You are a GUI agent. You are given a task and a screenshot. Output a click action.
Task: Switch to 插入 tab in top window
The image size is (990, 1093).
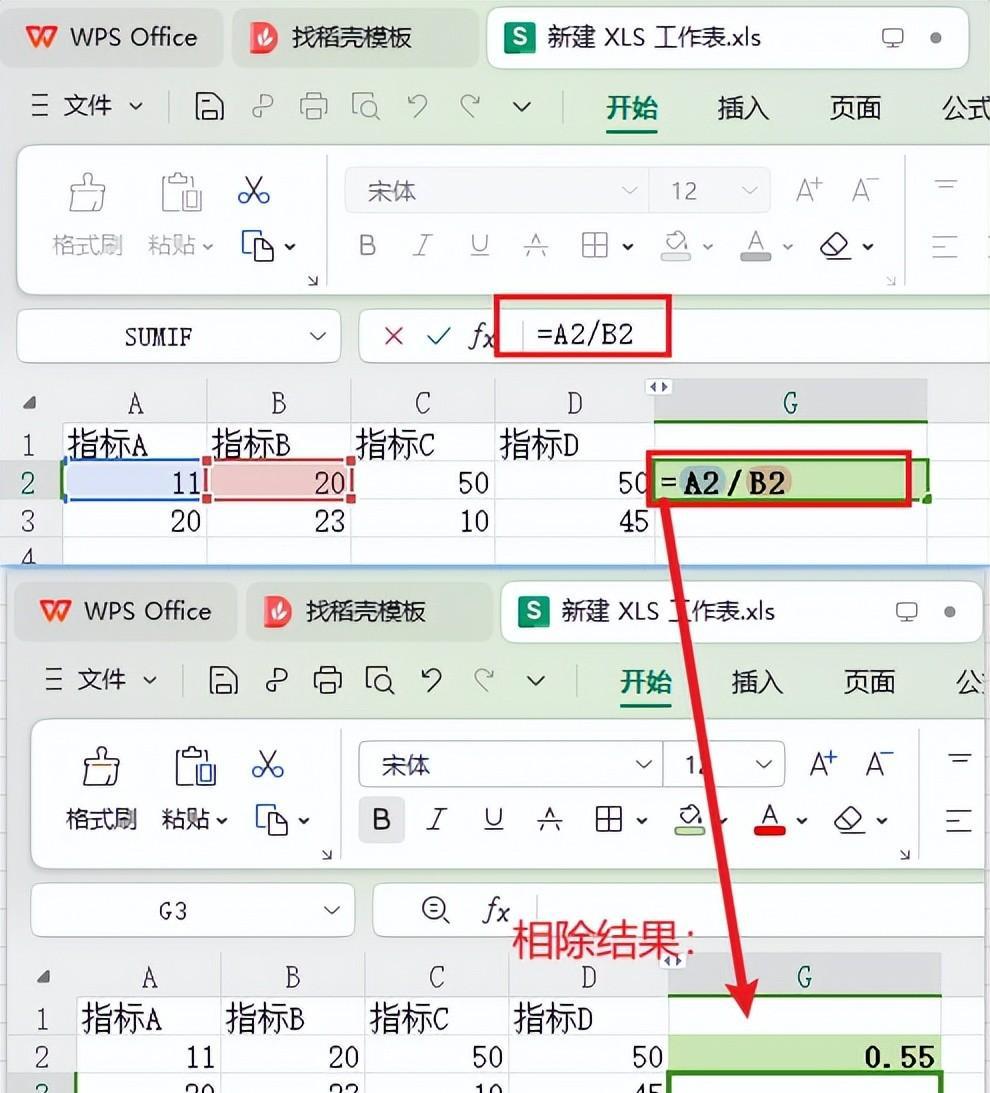click(742, 108)
